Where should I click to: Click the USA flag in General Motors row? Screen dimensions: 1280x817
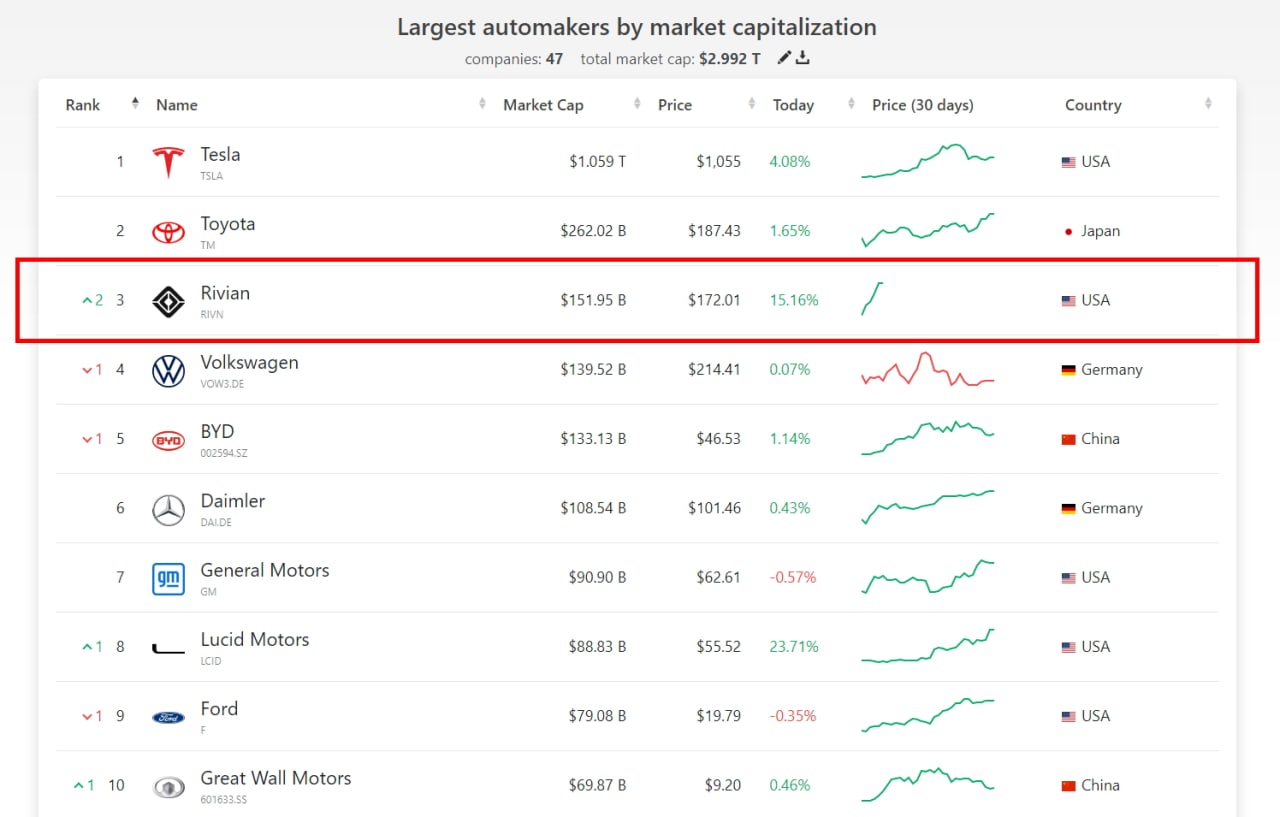click(x=1068, y=578)
